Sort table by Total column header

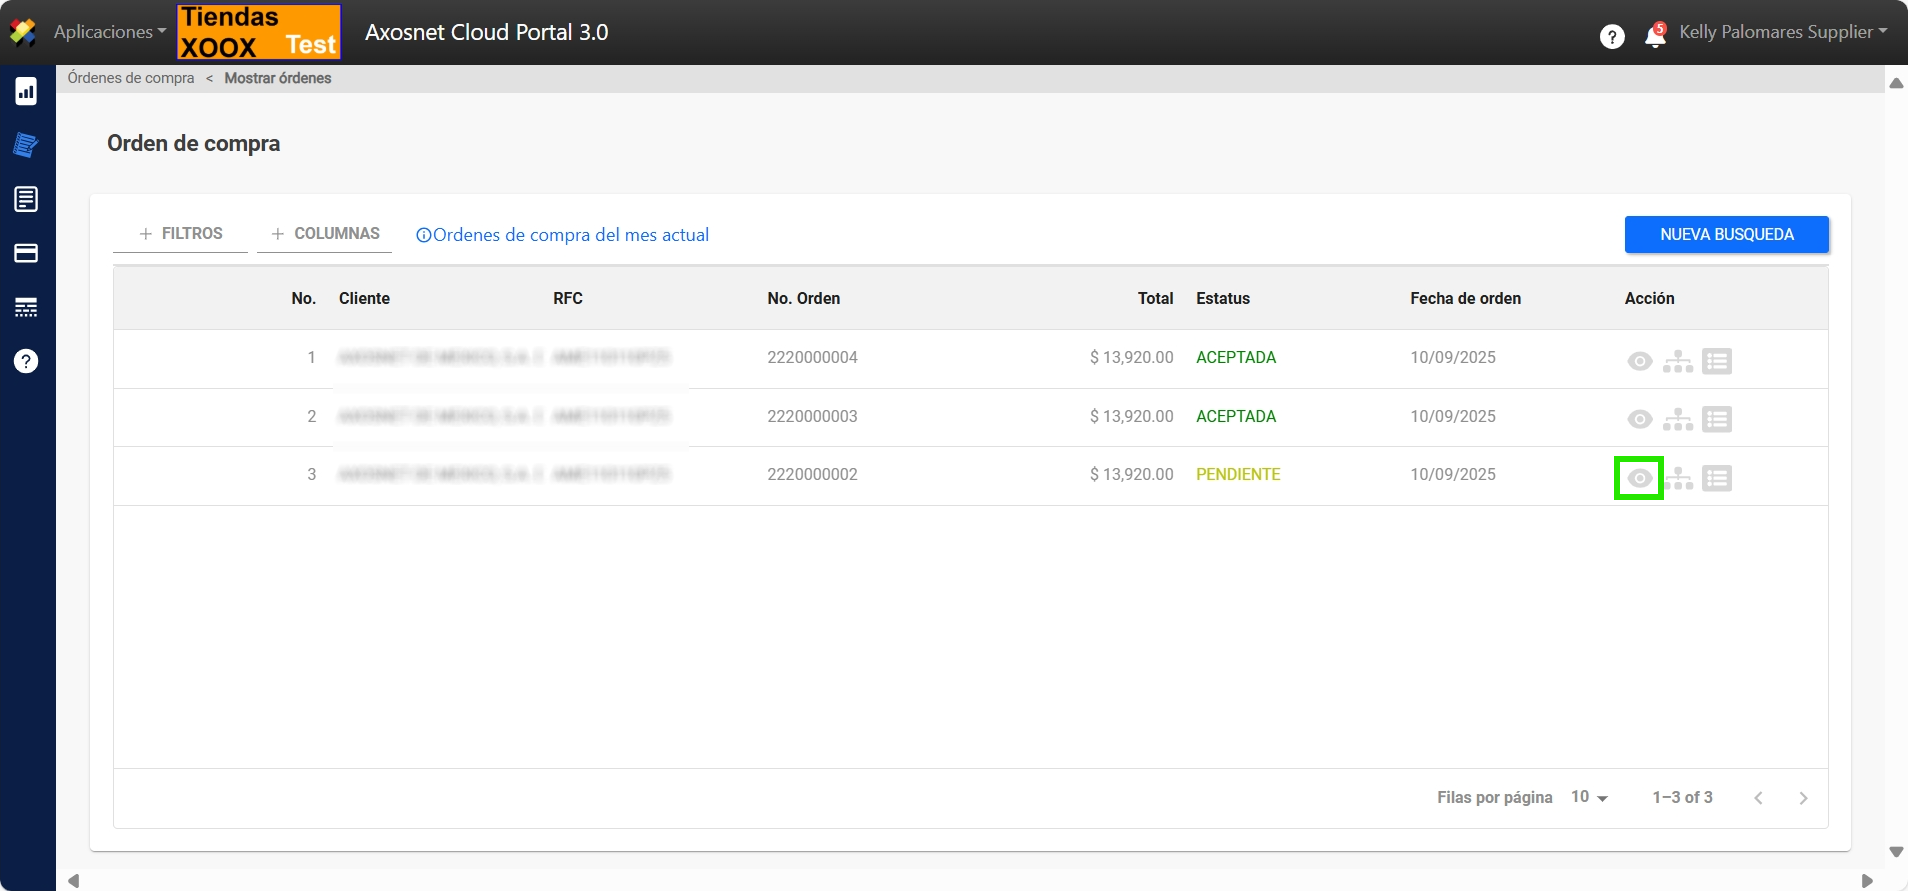click(x=1155, y=298)
